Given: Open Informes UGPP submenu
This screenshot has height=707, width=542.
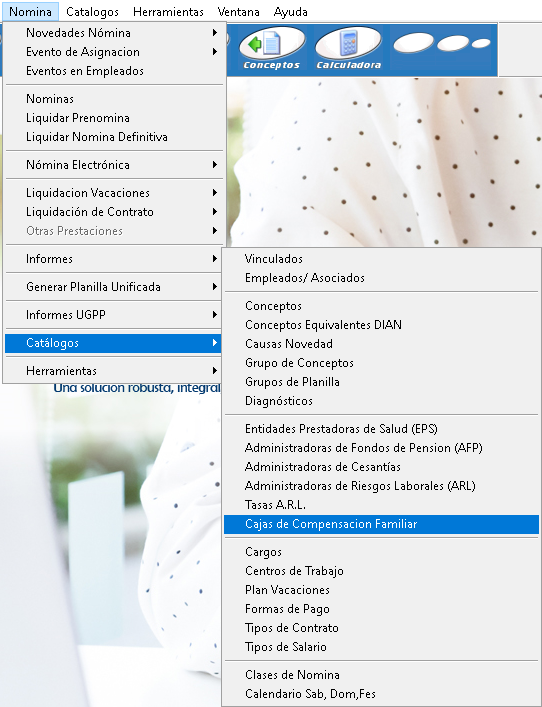Looking at the screenshot, I should (114, 315).
